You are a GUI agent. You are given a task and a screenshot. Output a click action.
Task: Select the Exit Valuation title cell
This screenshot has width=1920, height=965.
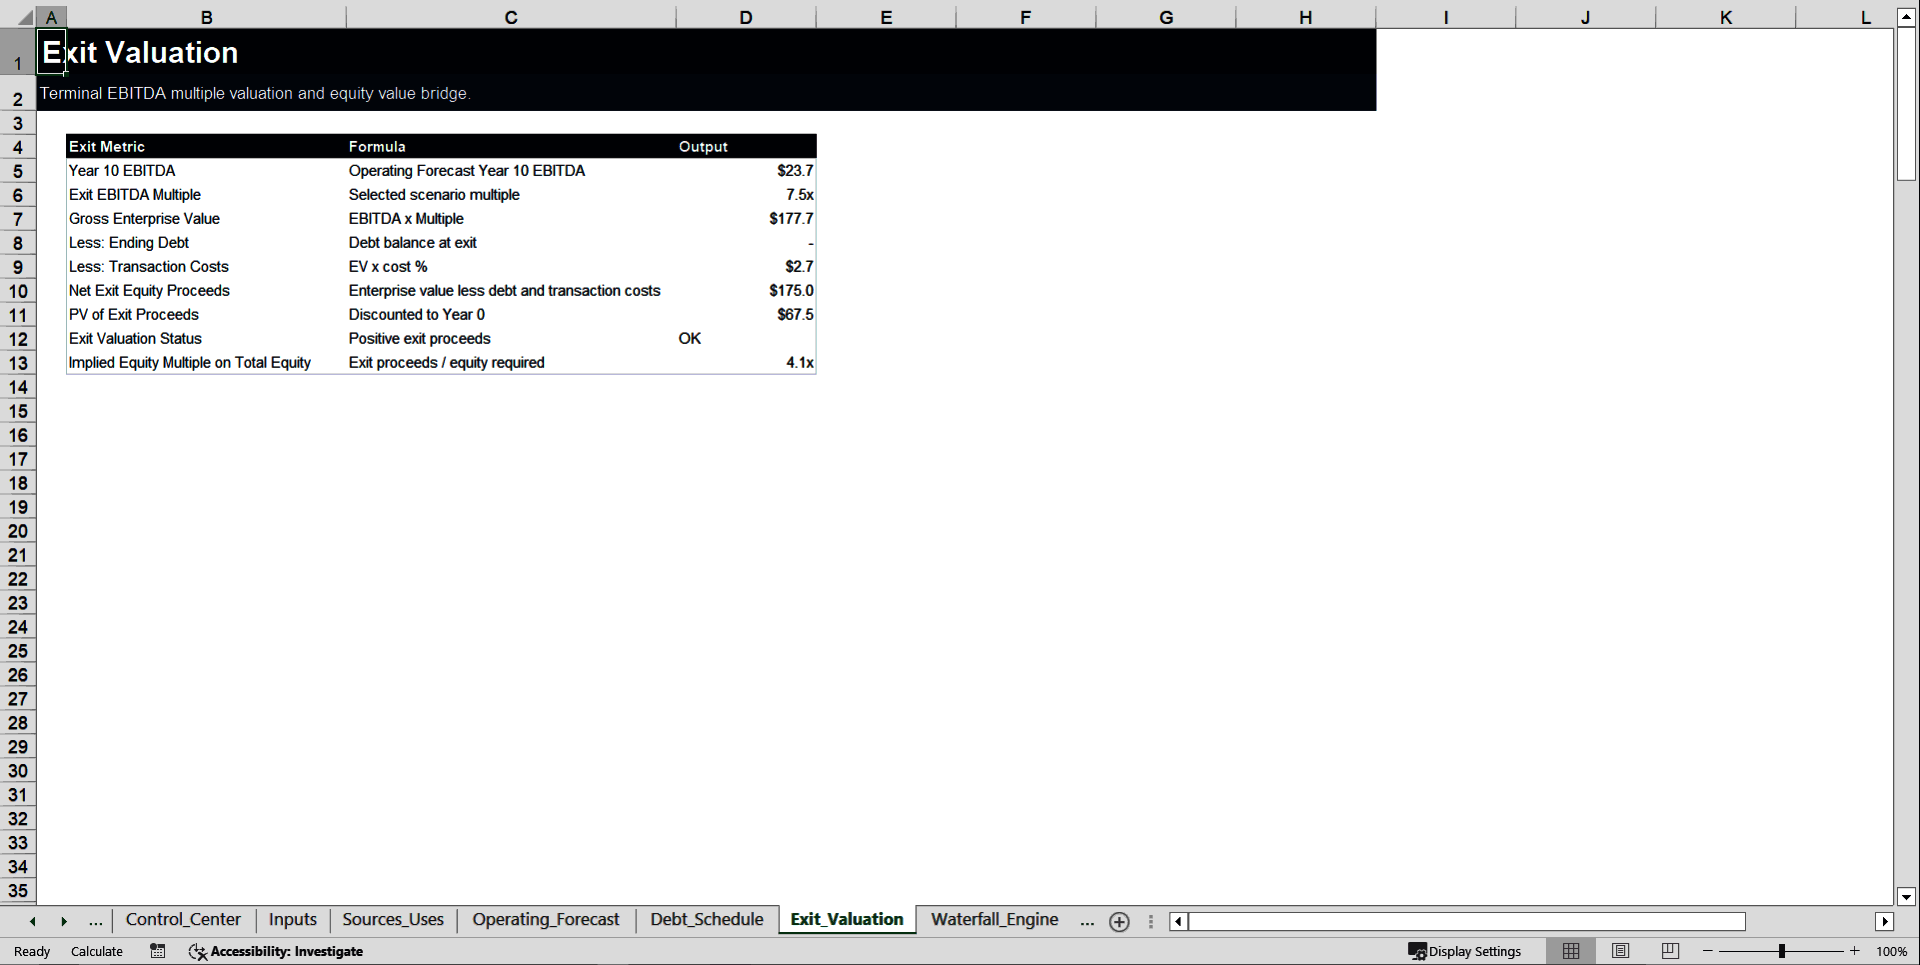click(x=140, y=53)
